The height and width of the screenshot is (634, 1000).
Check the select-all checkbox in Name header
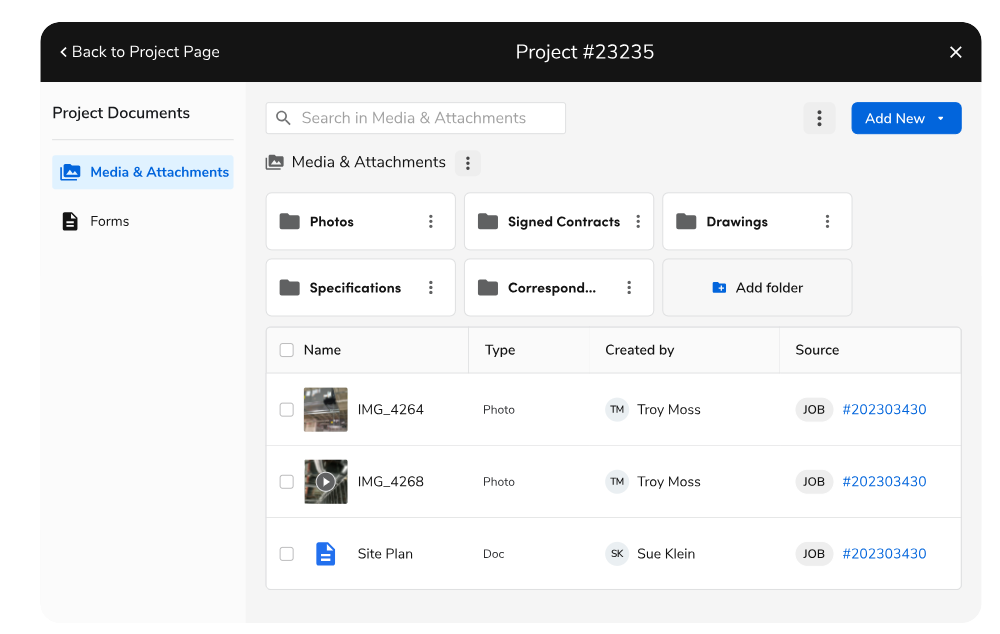(287, 350)
